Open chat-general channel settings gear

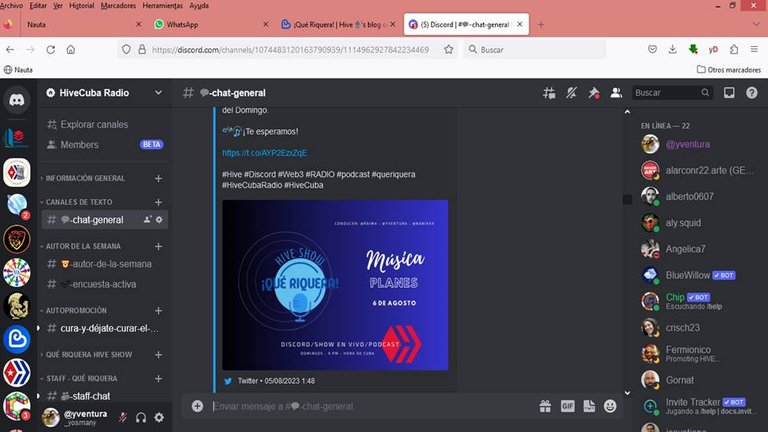(x=159, y=220)
